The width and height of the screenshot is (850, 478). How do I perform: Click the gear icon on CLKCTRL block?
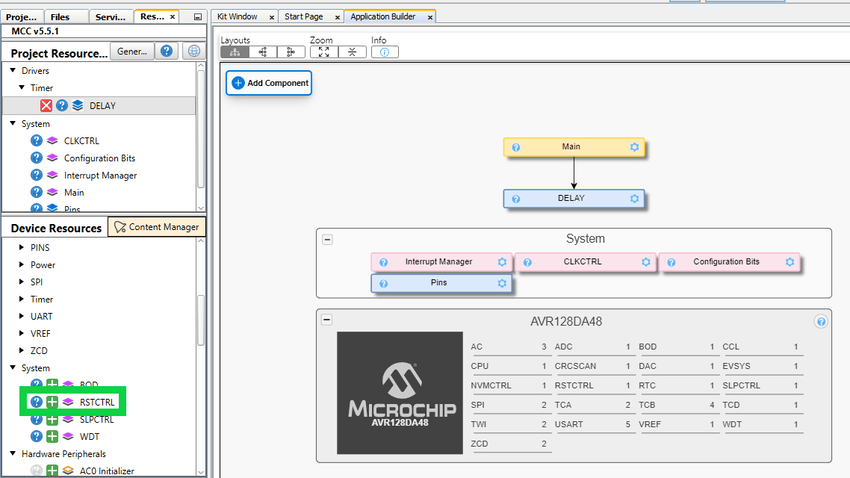click(646, 262)
